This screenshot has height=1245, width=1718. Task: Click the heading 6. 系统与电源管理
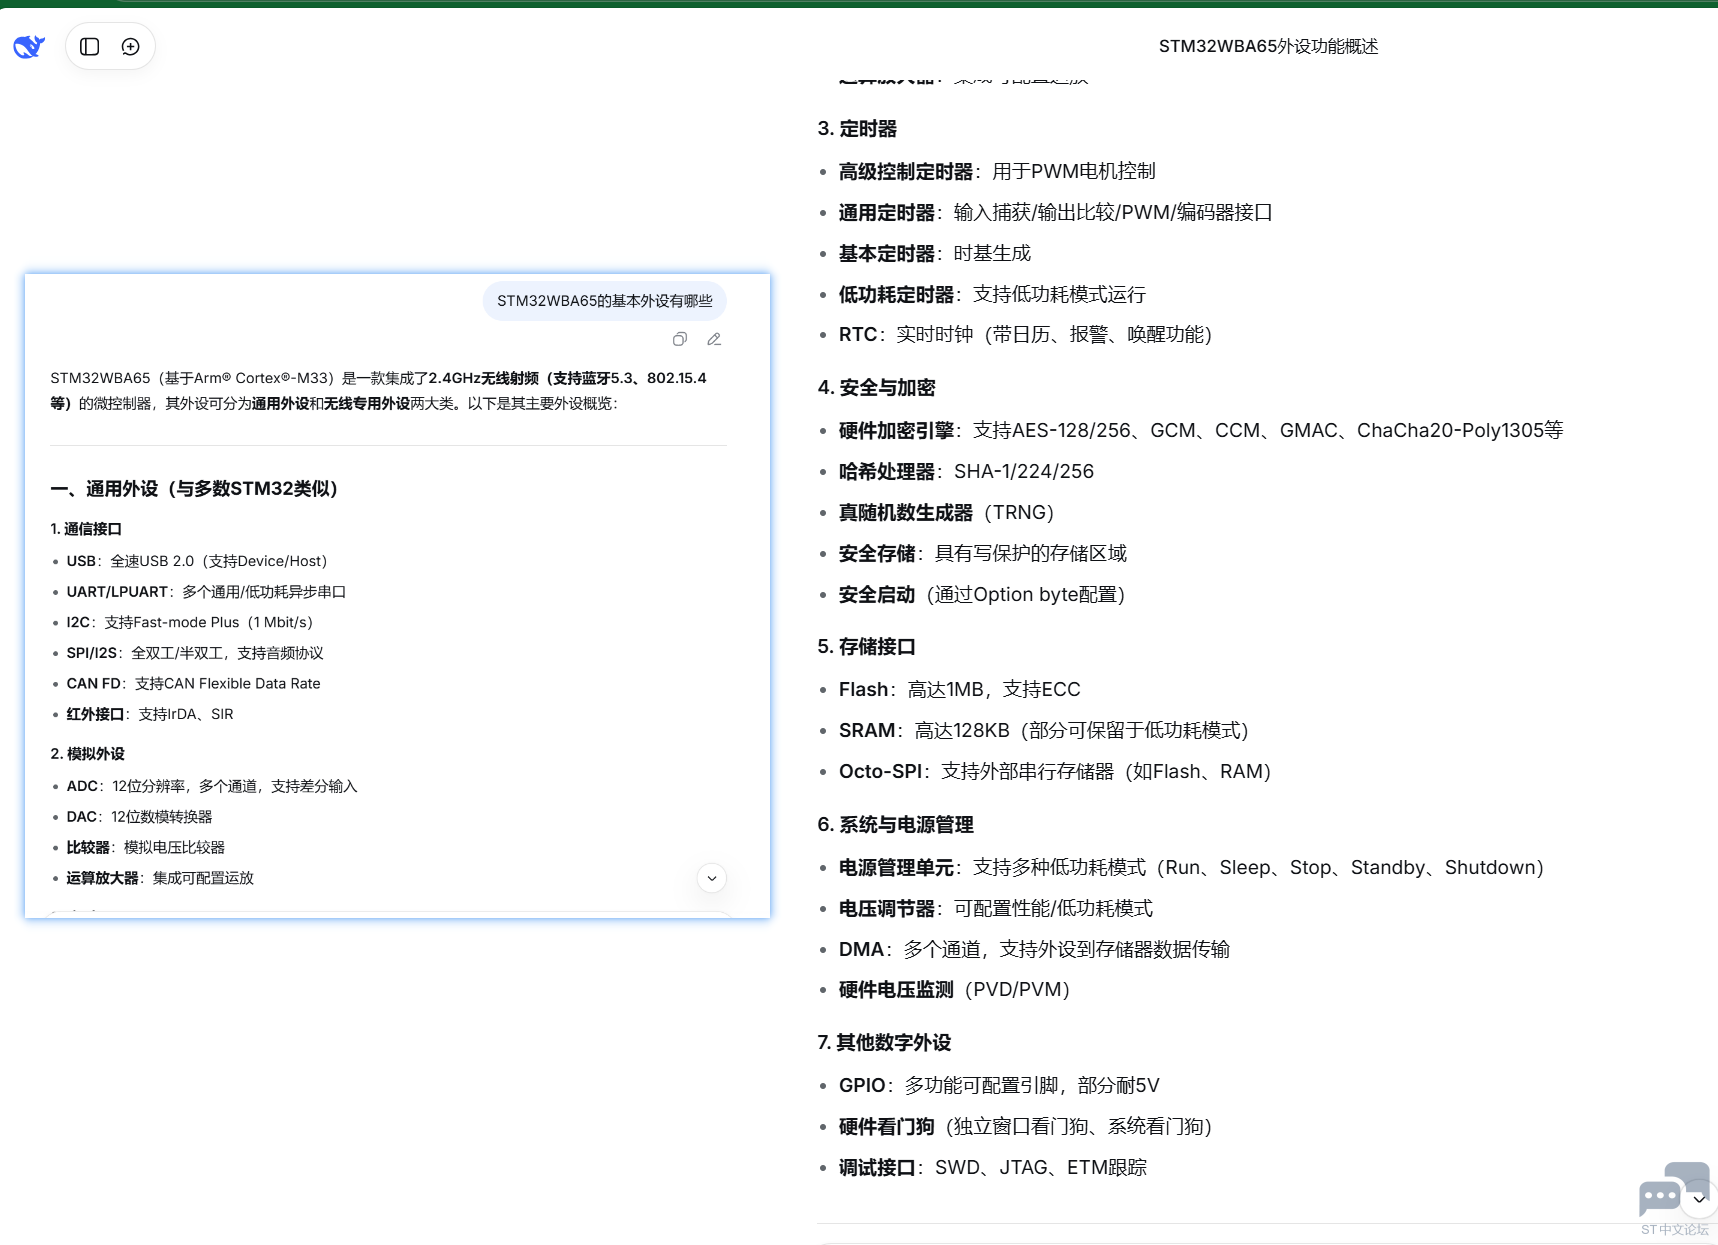895,825
